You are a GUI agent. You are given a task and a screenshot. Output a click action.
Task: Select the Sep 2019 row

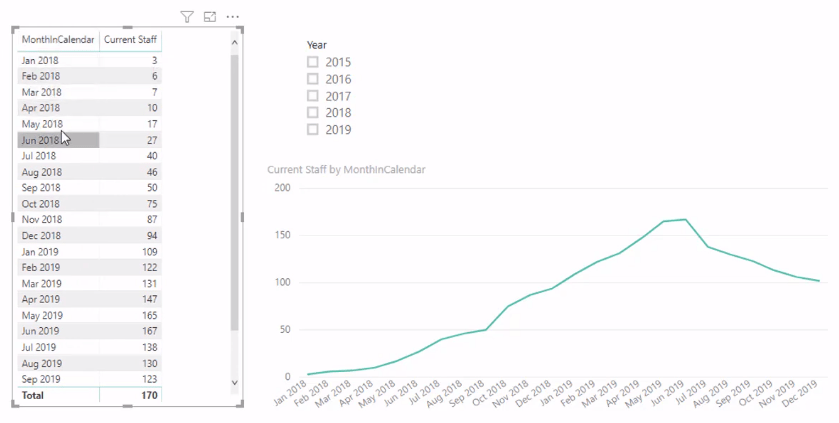pos(89,379)
